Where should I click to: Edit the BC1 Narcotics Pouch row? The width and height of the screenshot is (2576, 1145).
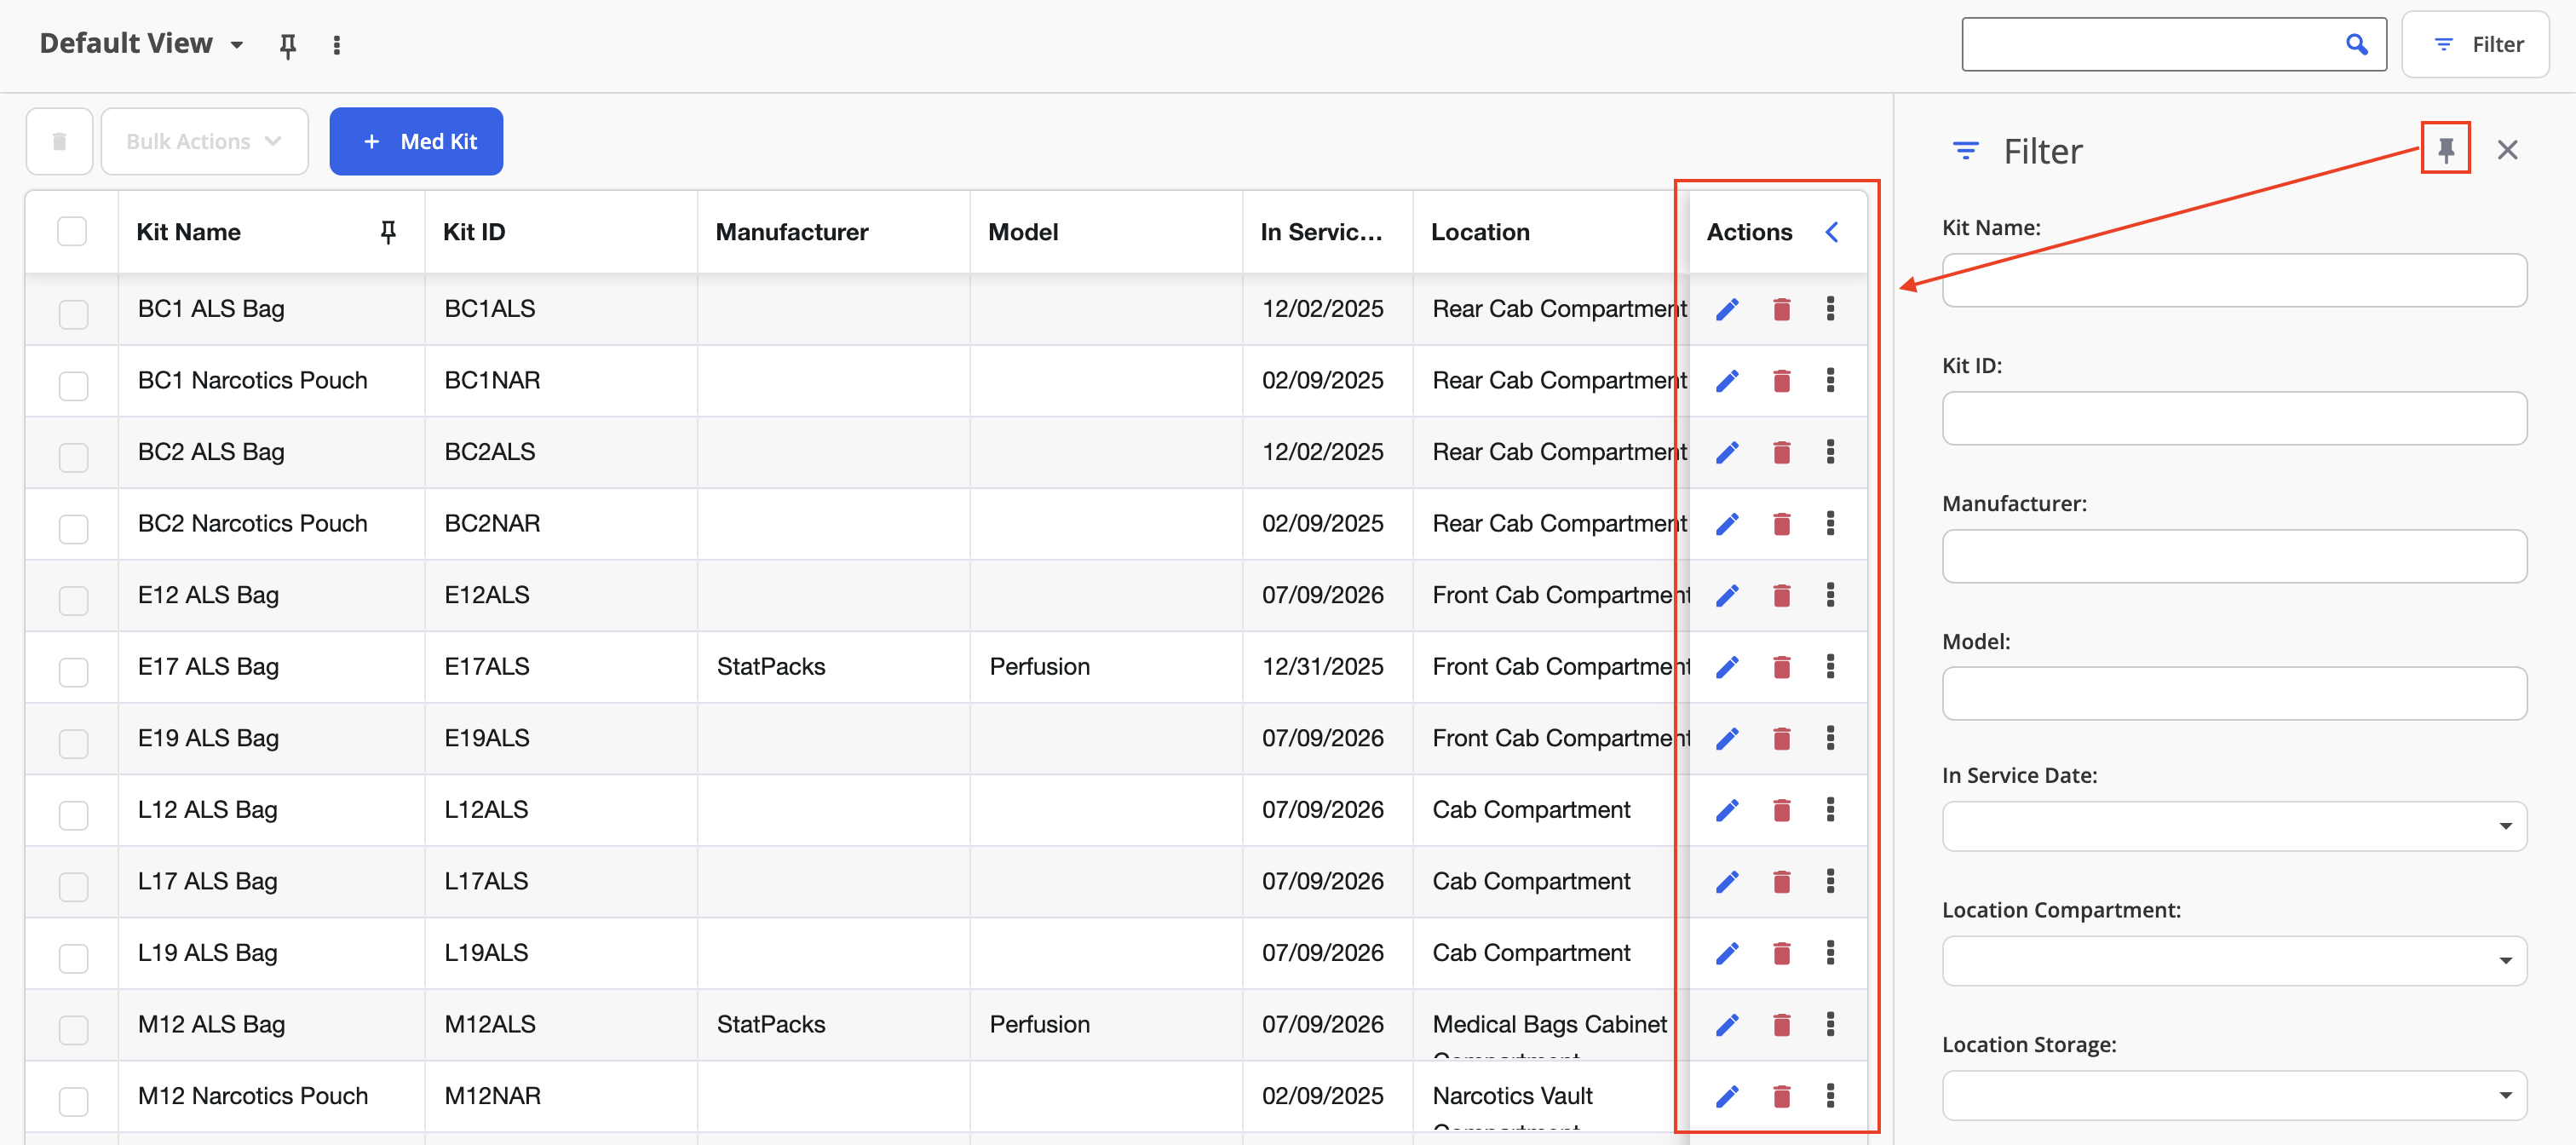point(1727,381)
